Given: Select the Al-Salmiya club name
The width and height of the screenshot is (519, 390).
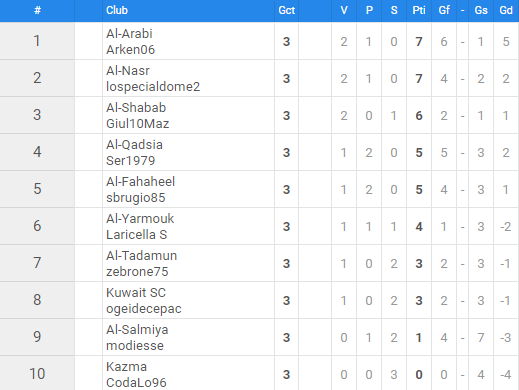Looking at the screenshot, I should [137, 330].
